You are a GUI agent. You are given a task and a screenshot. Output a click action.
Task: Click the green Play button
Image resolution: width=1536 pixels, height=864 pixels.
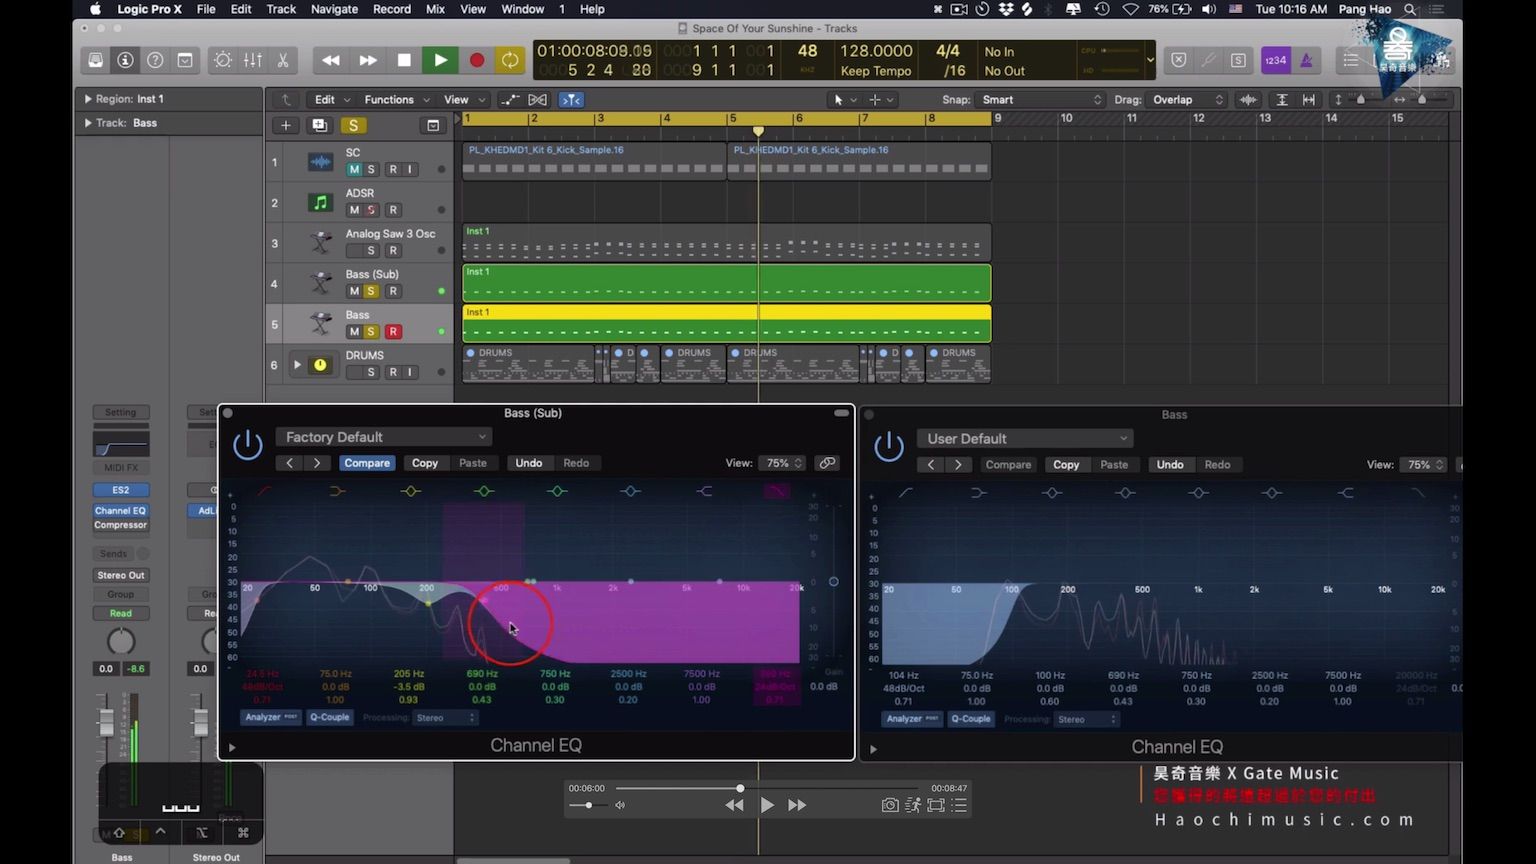[440, 60]
